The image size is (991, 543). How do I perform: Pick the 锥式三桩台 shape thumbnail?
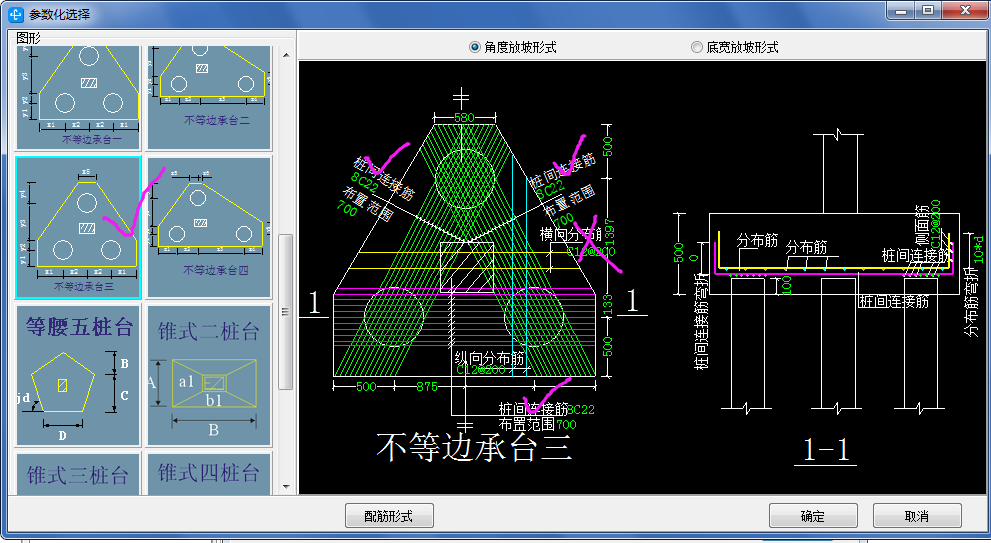tap(78, 473)
